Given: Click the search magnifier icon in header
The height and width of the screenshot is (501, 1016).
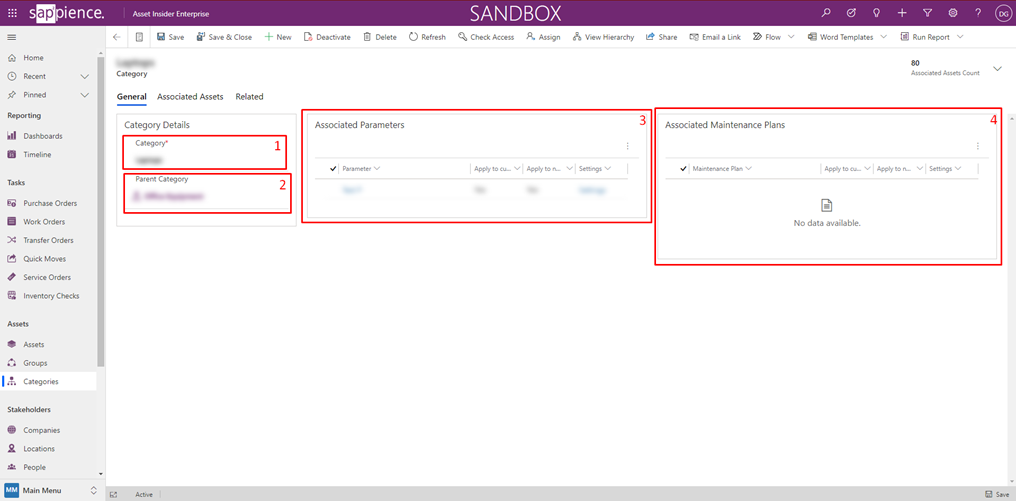Looking at the screenshot, I should click(x=826, y=13).
